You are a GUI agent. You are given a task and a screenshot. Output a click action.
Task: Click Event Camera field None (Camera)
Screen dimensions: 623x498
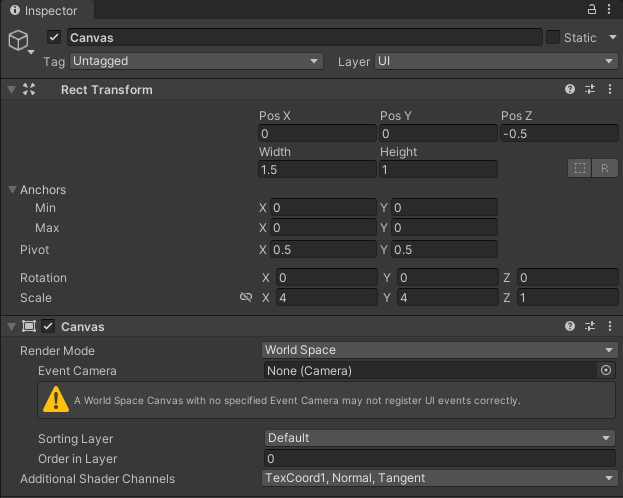click(x=431, y=370)
